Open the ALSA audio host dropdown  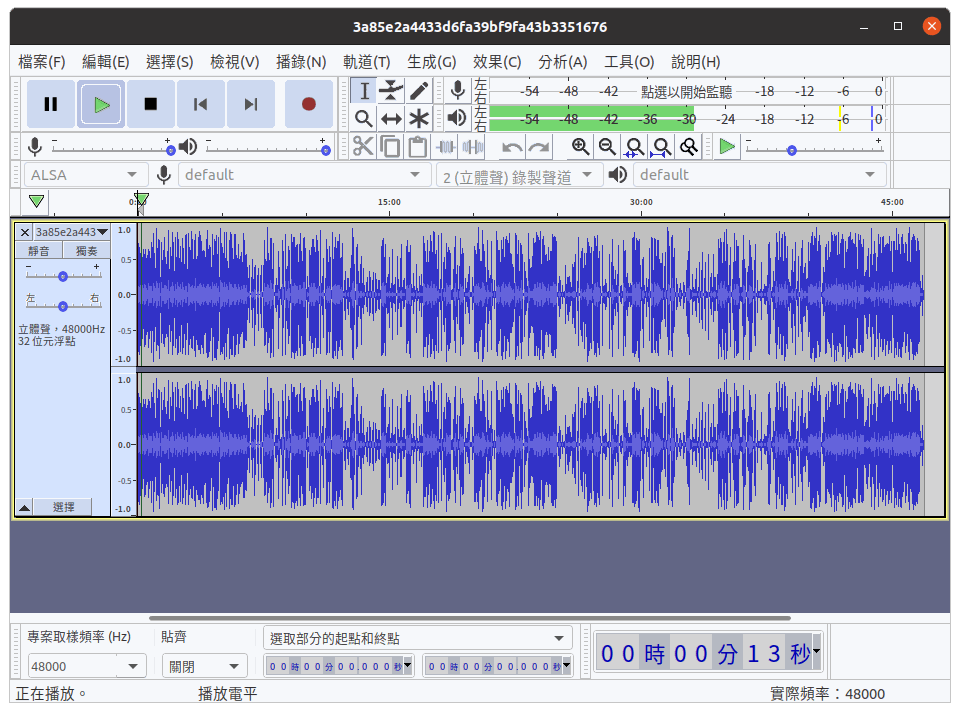85,175
